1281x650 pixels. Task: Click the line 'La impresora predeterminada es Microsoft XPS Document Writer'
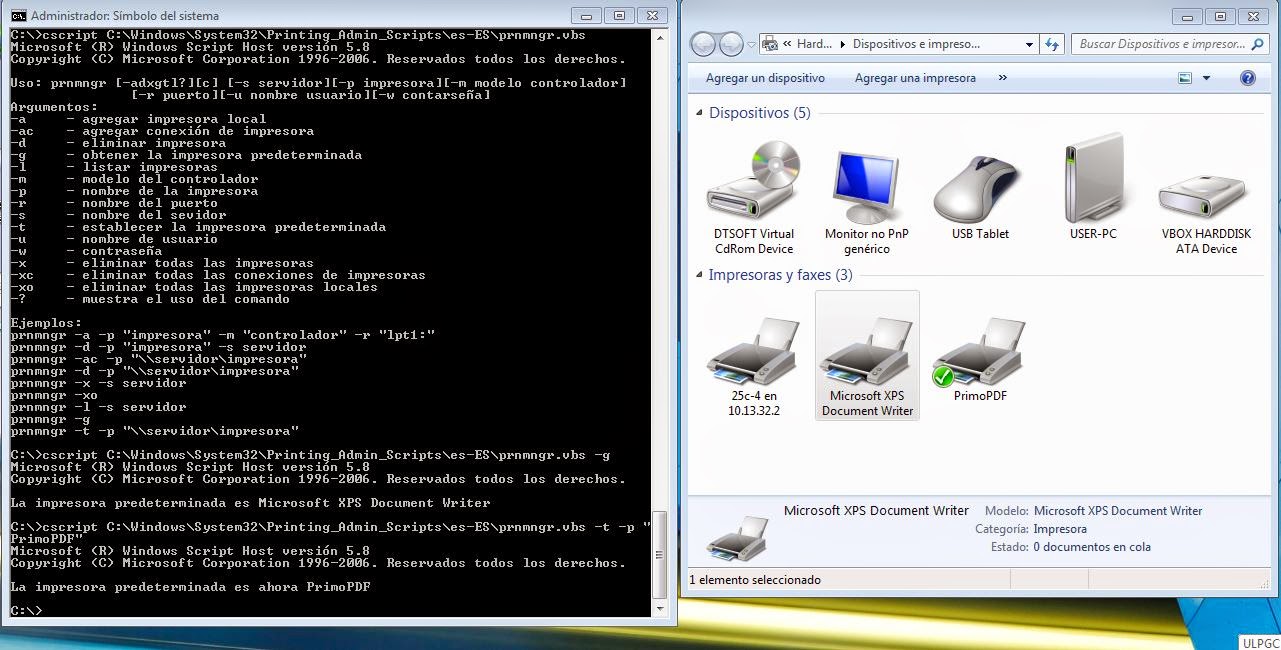pos(250,503)
